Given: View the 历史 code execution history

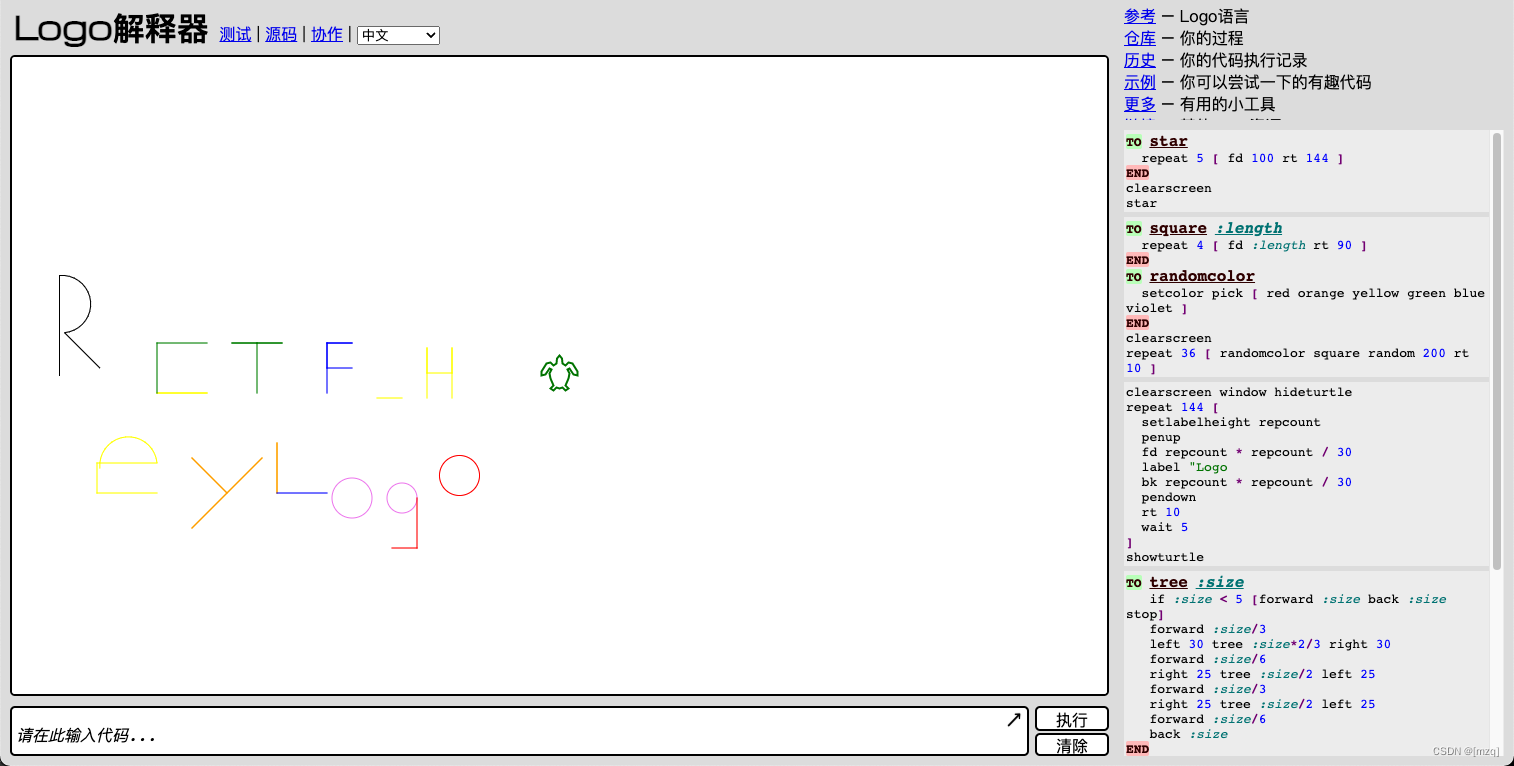Looking at the screenshot, I should (x=1139, y=60).
